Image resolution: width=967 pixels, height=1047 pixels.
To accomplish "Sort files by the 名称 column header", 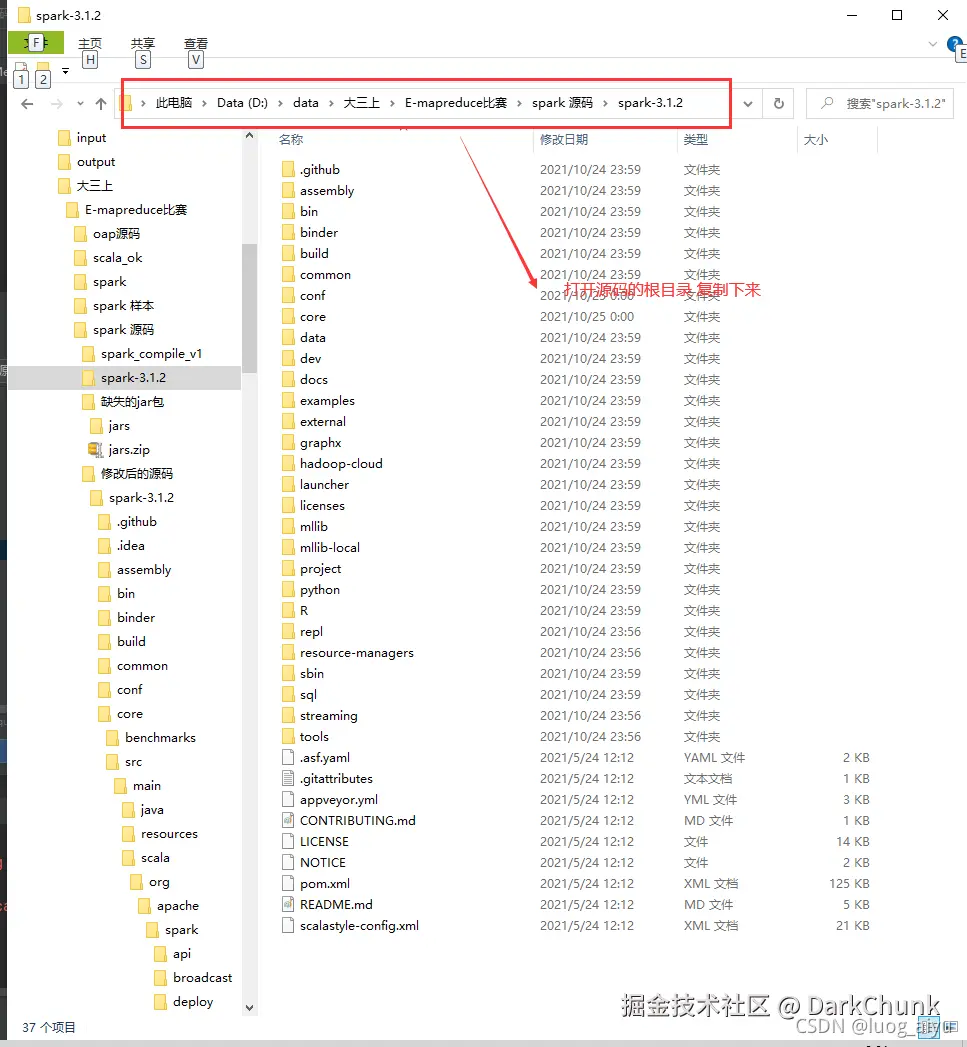I will pyautogui.click(x=291, y=140).
